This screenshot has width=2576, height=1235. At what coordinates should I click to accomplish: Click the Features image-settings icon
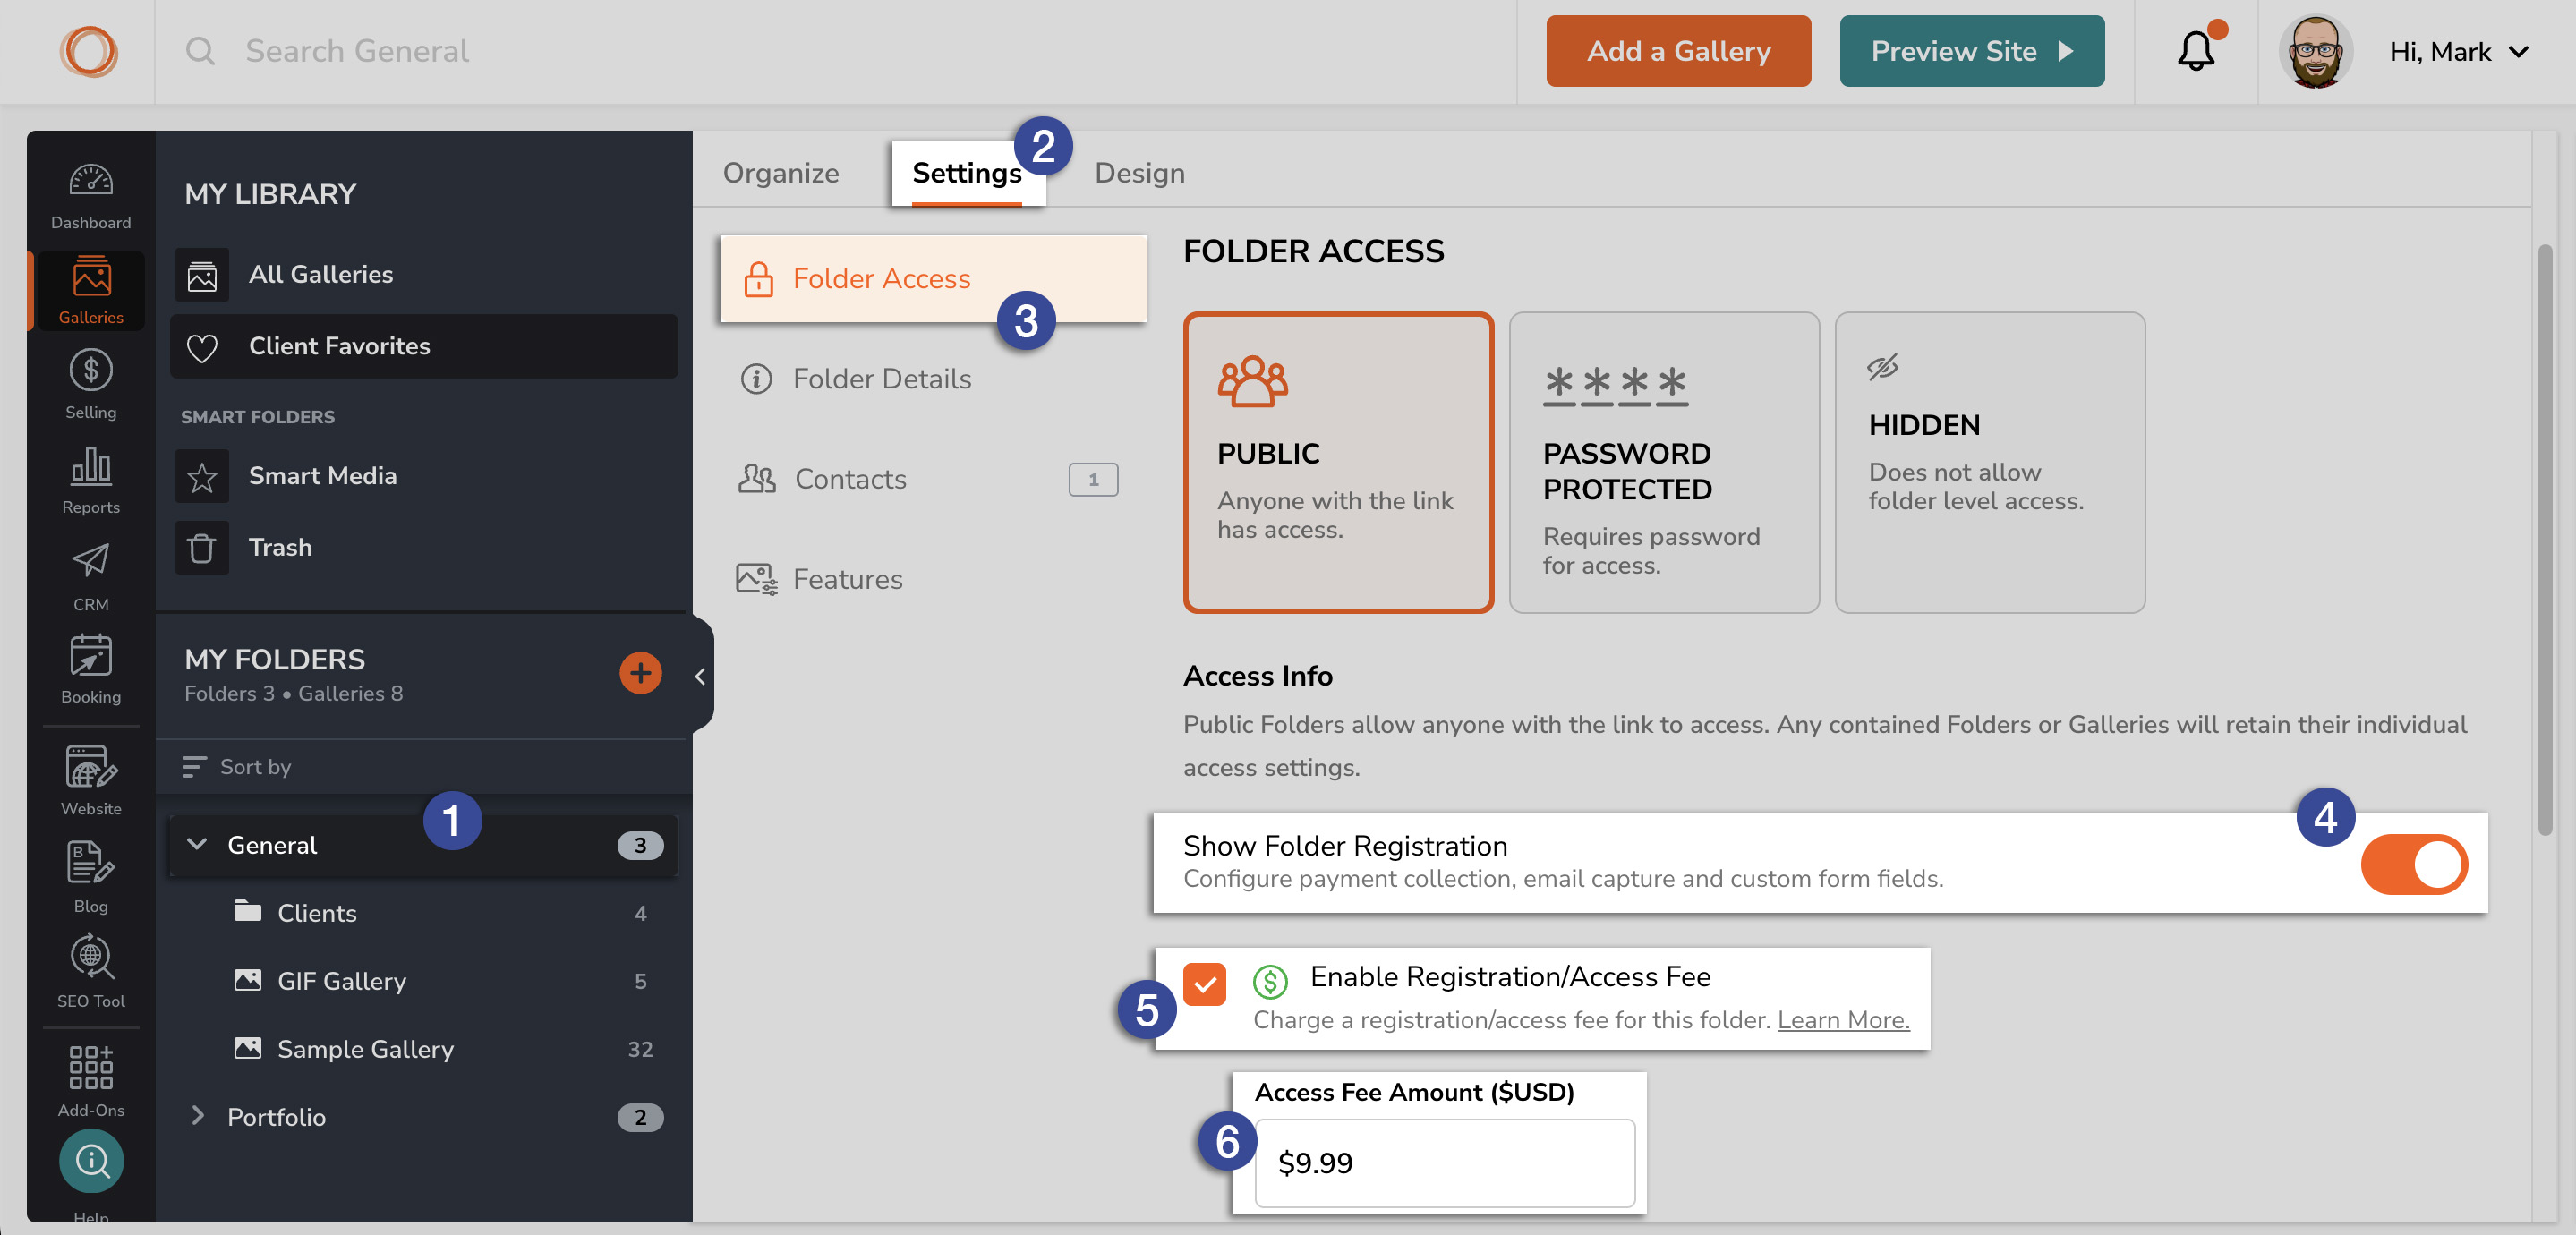(757, 579)
